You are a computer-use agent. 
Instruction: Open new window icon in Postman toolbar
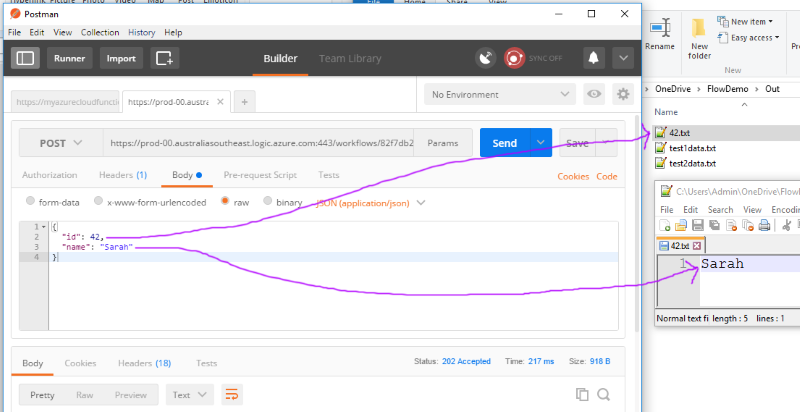click(164, 58)
